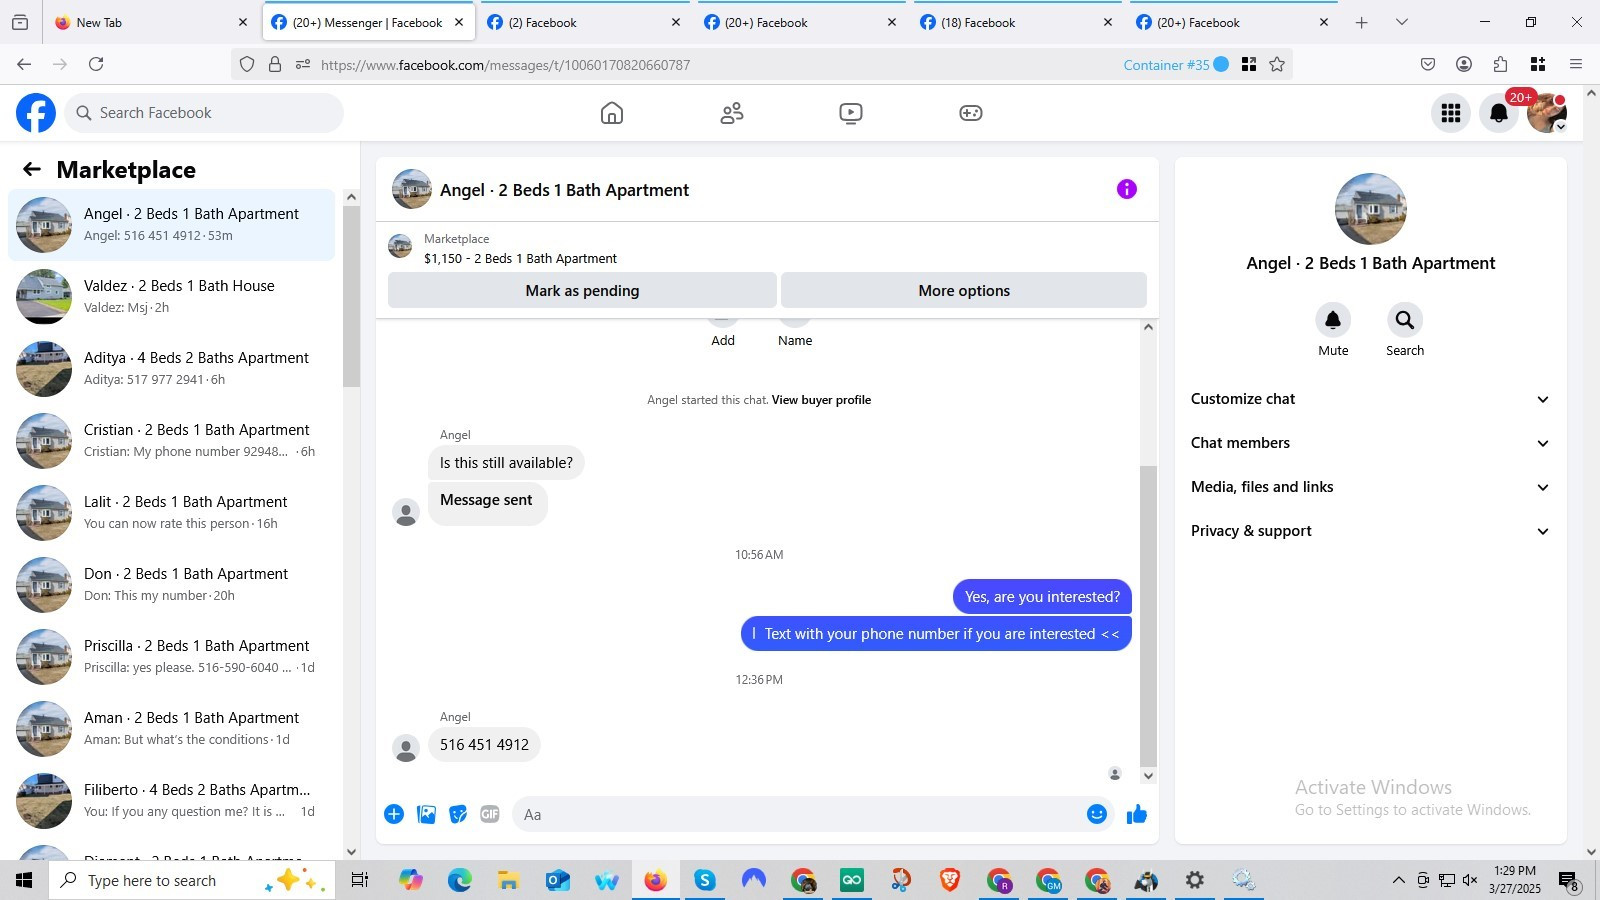Open Firefox application menu hamburger

coord(1576,64)
